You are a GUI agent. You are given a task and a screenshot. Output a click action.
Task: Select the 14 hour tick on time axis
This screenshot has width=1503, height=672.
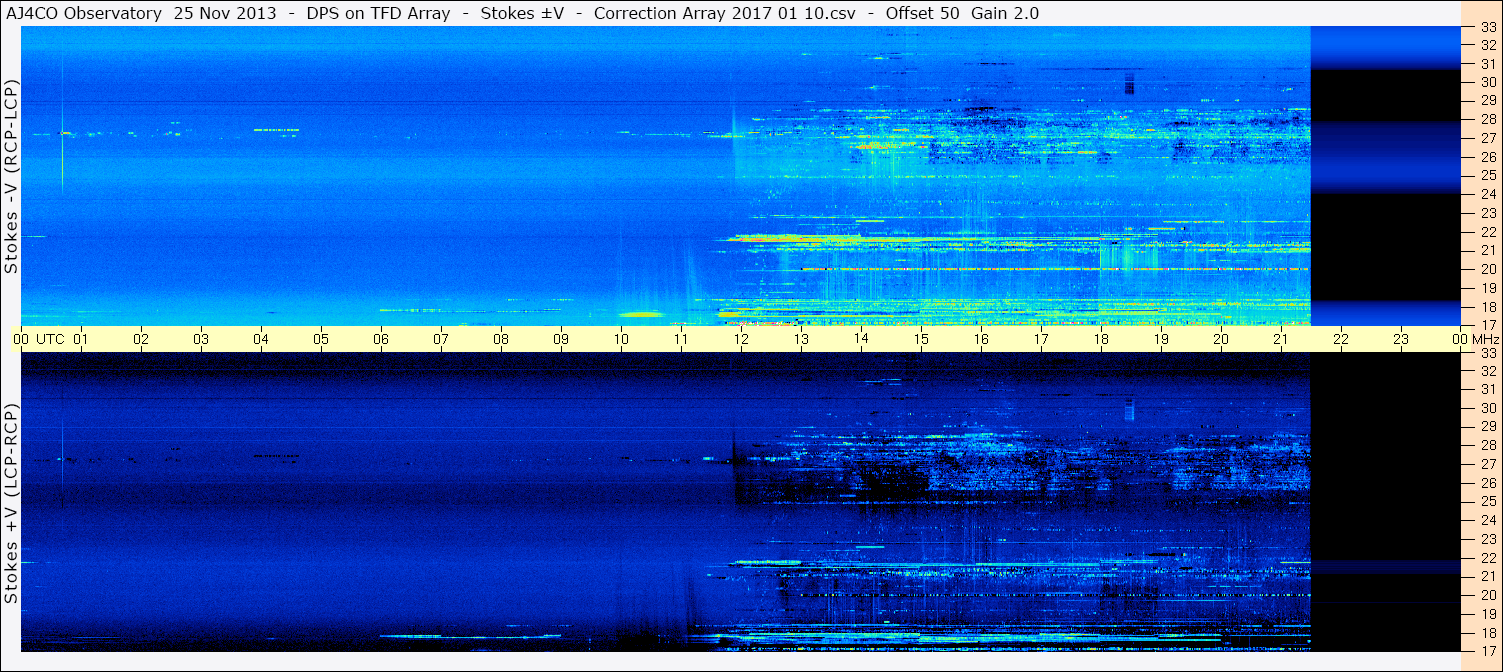(x=861, y=339)
